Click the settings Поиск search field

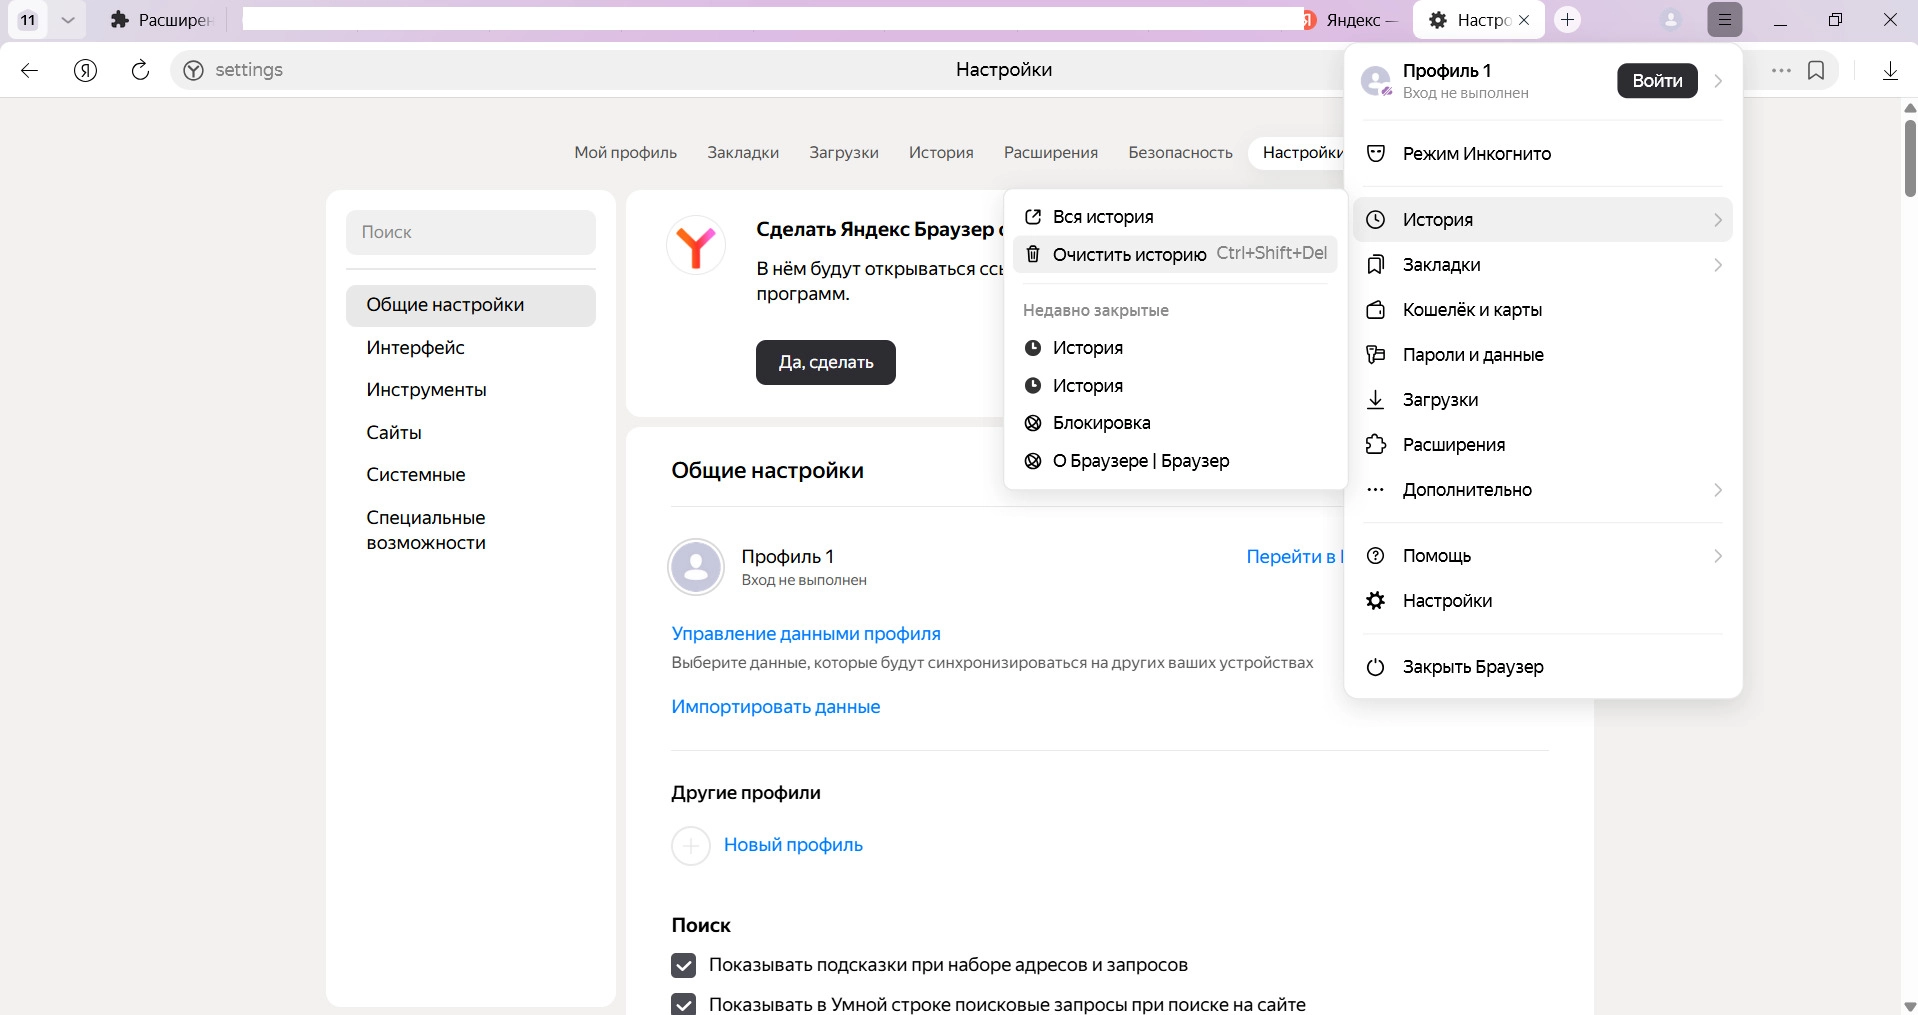(x=471, y=232)
